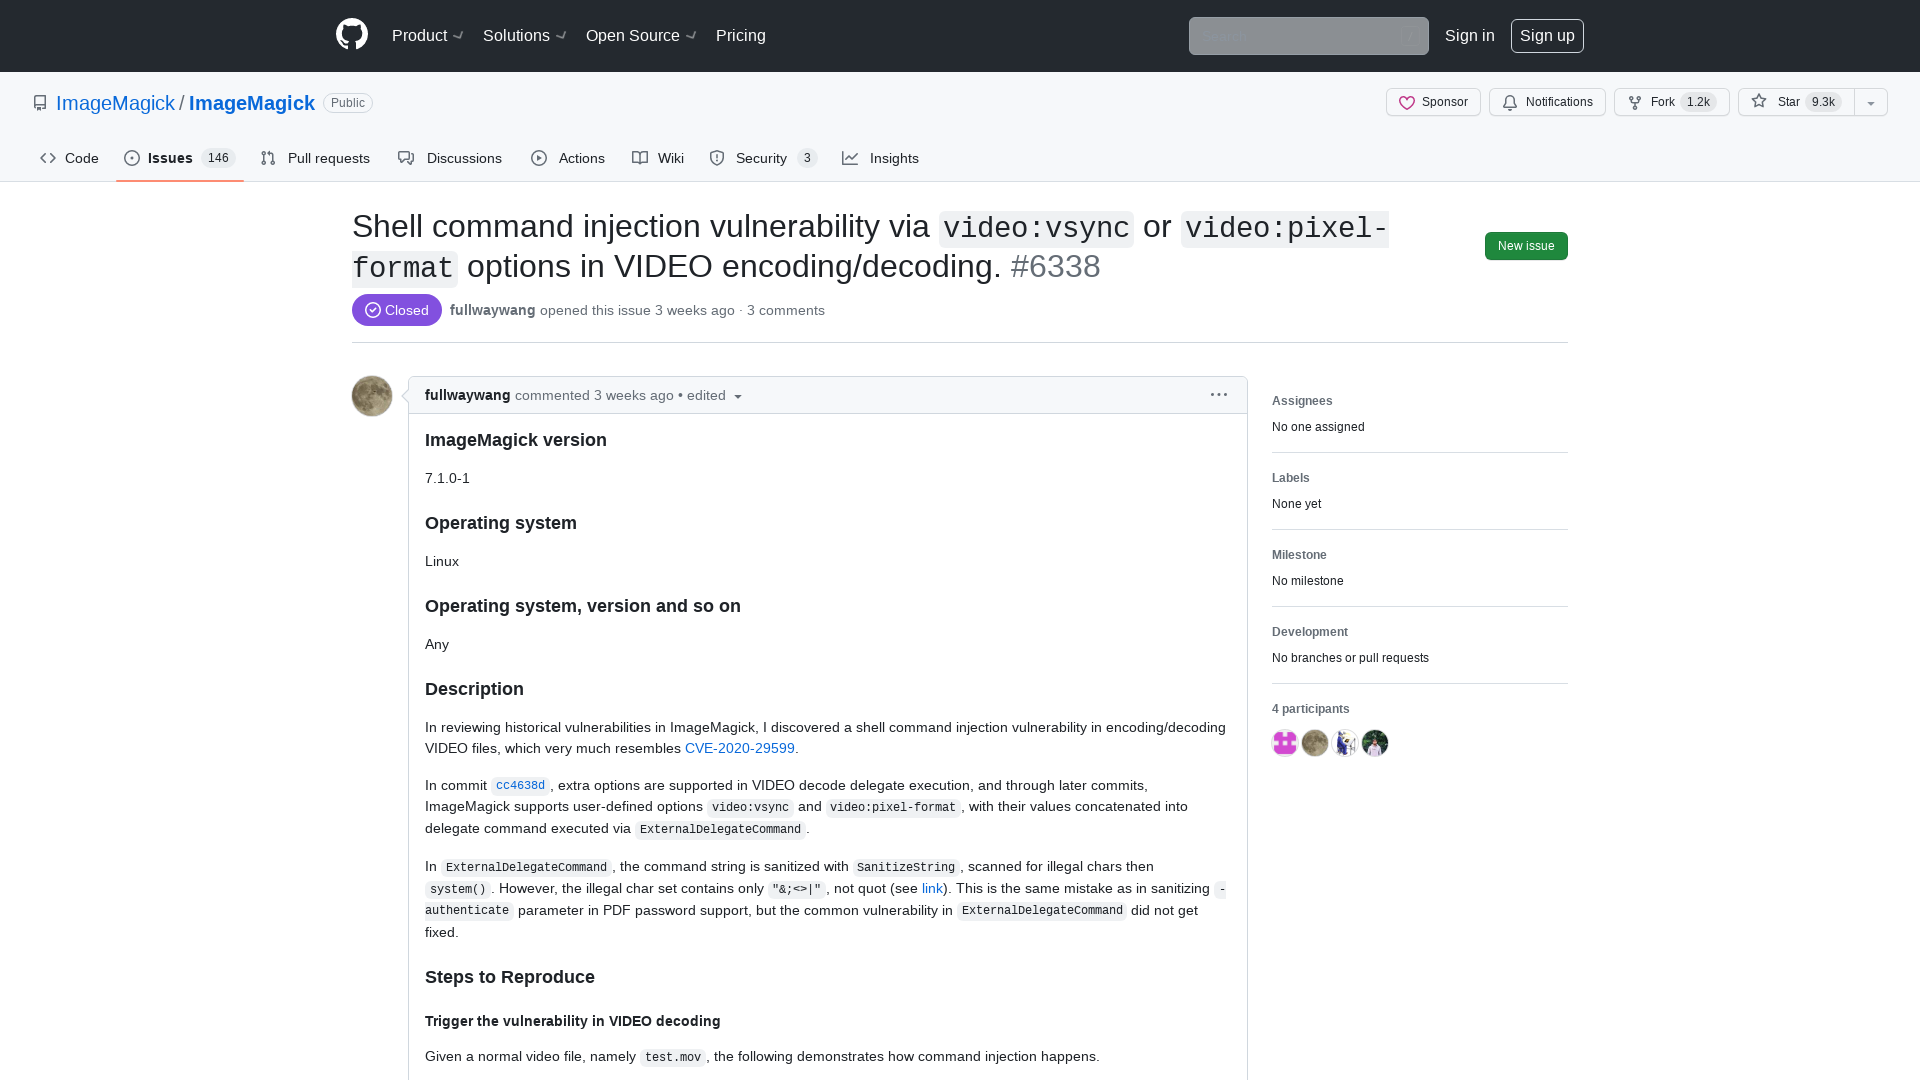Click the GitHub homepage logo icon
This screenshot has width=1920, height=1080.
pos(351,36)
